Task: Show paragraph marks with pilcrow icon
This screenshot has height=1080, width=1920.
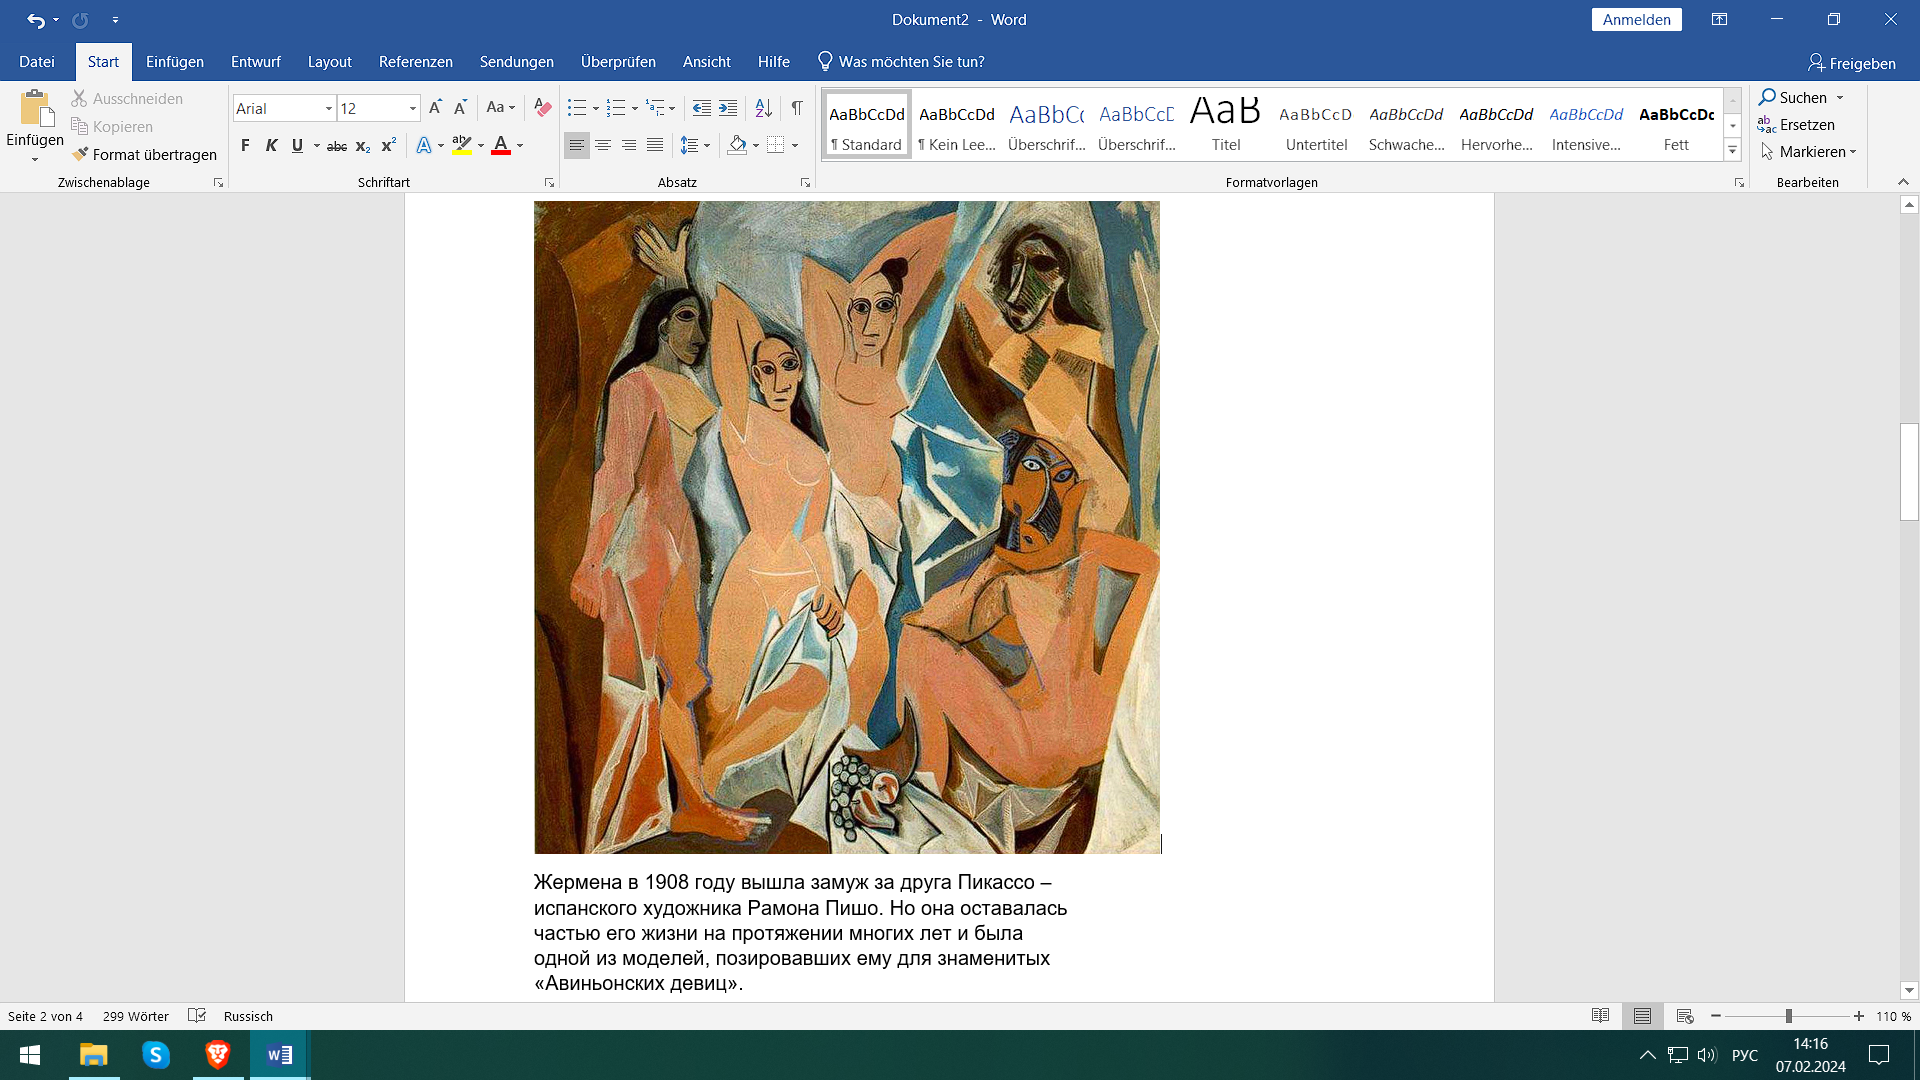Action: click(x=797, y=107)
